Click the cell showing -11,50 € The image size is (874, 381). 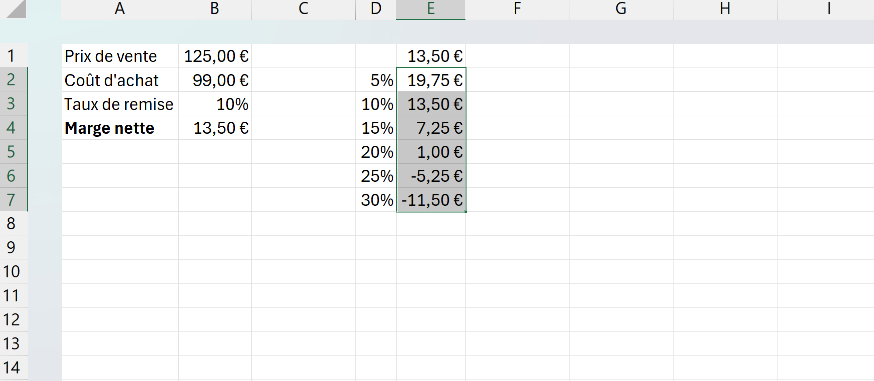pos(431,200)
